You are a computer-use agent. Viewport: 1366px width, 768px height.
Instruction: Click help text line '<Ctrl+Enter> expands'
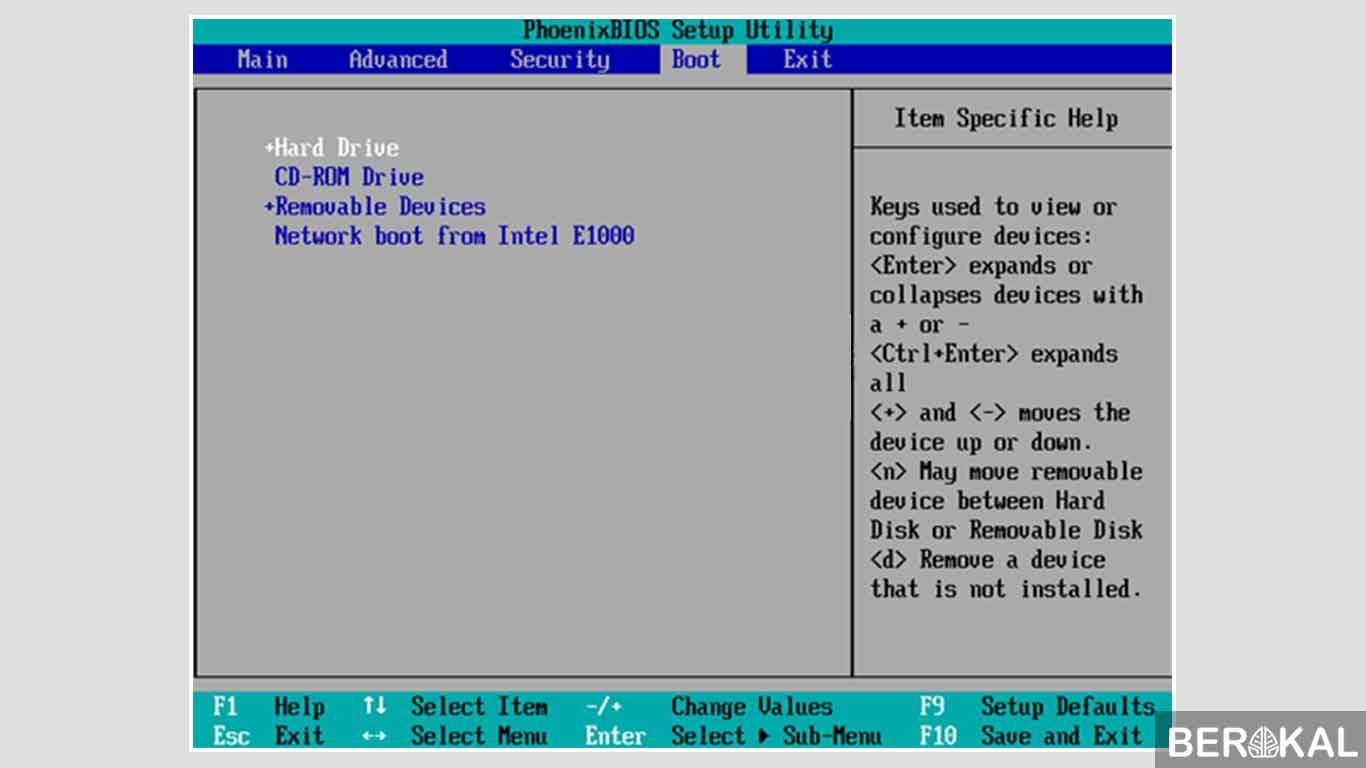coord(994,354)
